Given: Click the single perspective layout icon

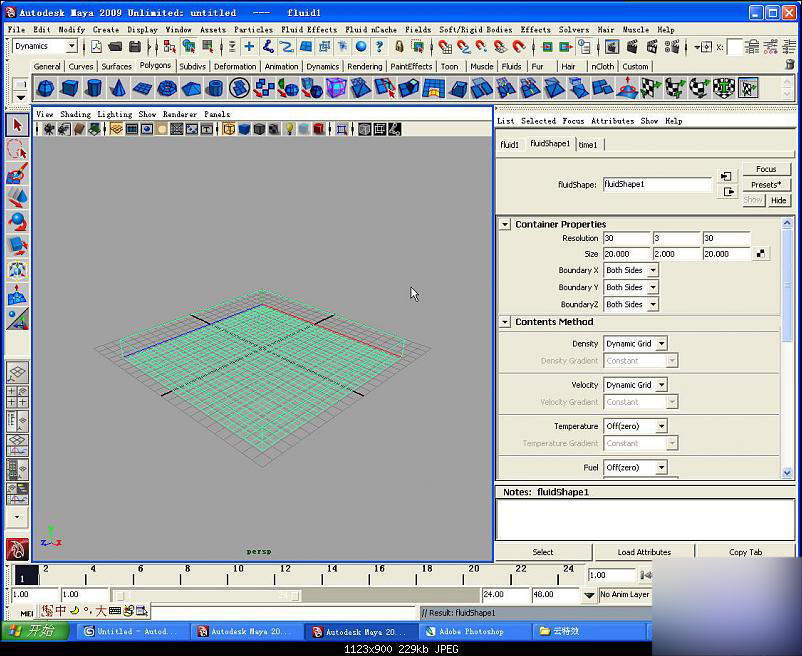Looking at the screenshot, I should (17, 374).
